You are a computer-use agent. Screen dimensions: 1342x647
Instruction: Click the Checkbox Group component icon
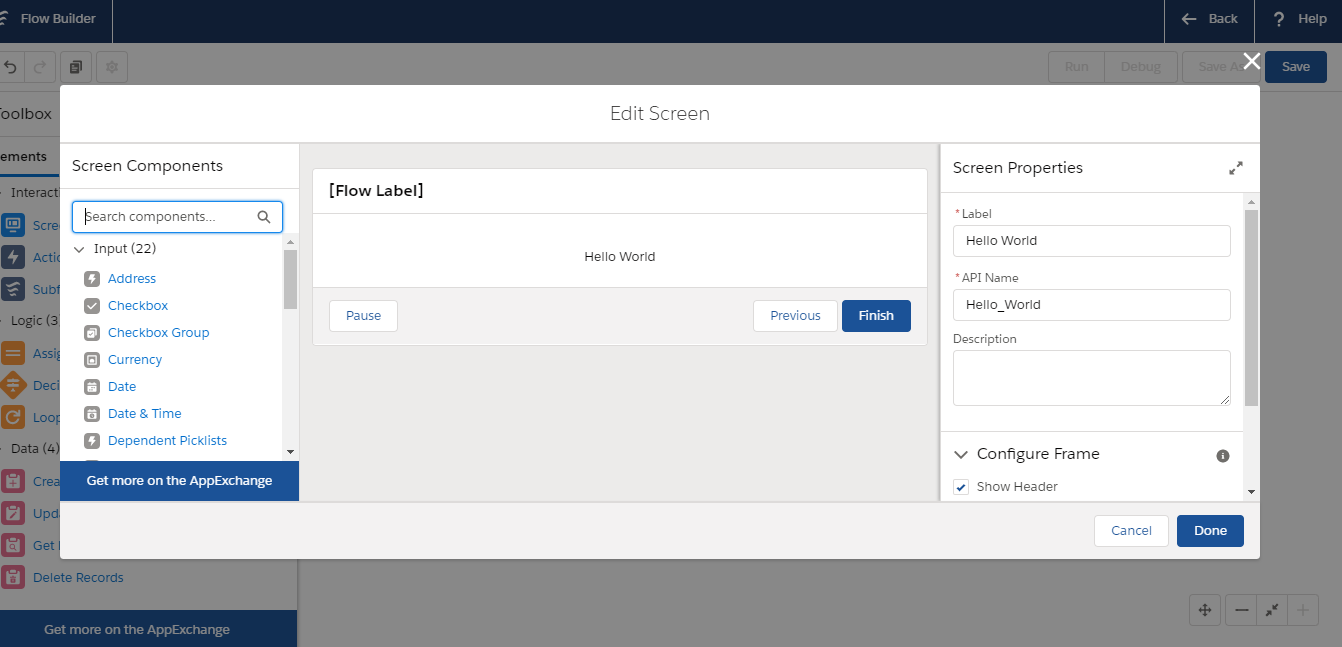tap(92, 333)
